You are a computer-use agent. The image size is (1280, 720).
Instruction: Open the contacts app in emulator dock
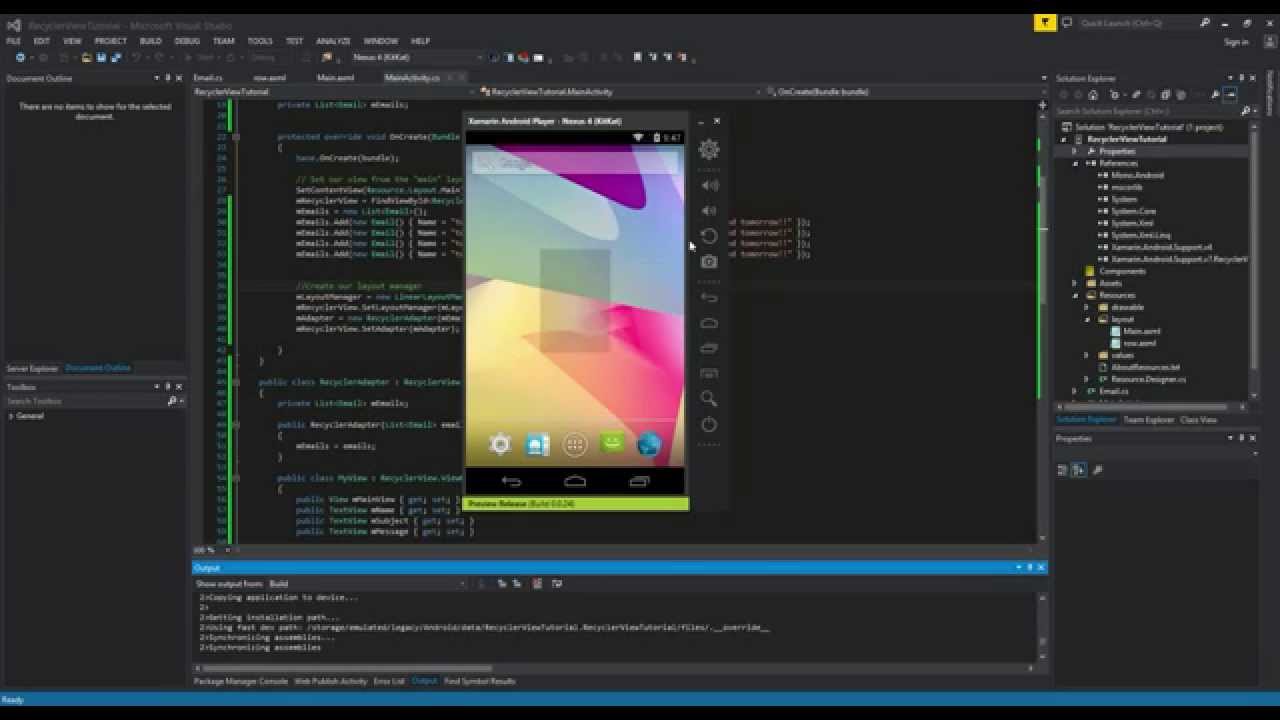538,445
